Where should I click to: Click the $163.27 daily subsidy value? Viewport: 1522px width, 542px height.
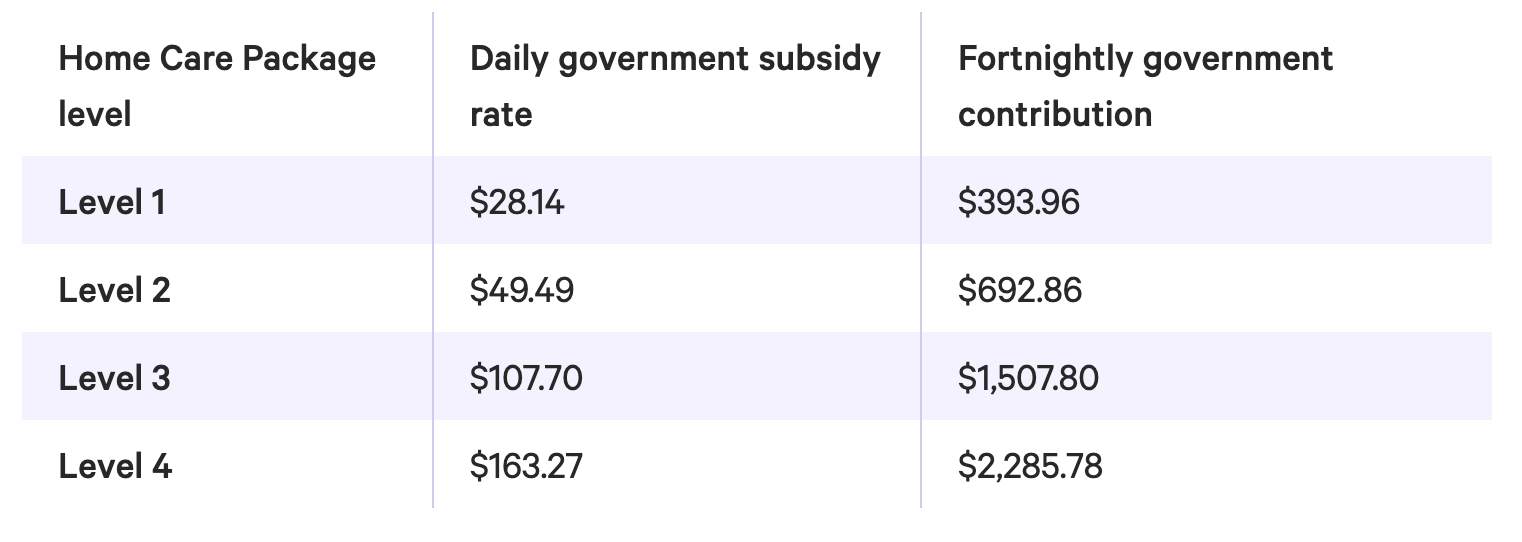click(526, 467)
